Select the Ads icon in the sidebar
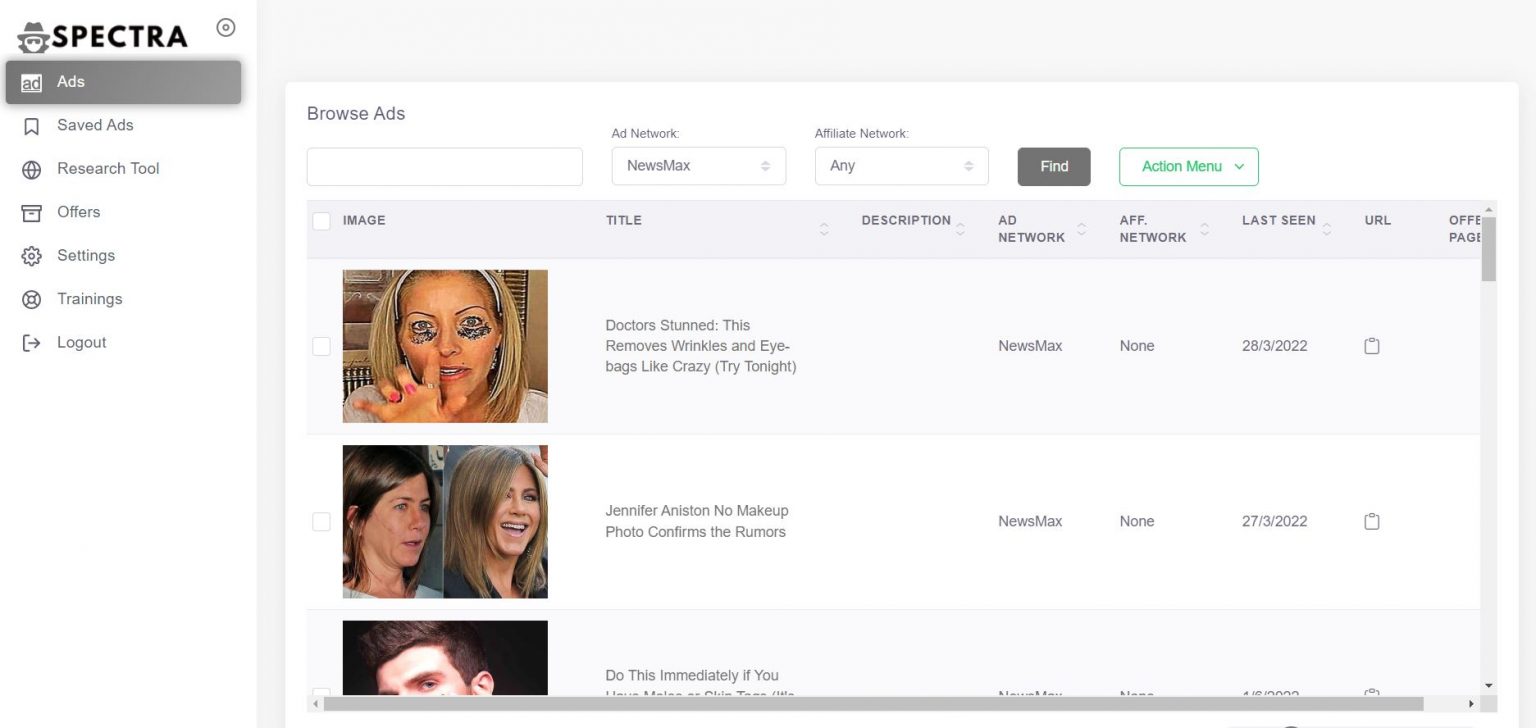This screenshot has width=1536, height=728. [31, 81]
